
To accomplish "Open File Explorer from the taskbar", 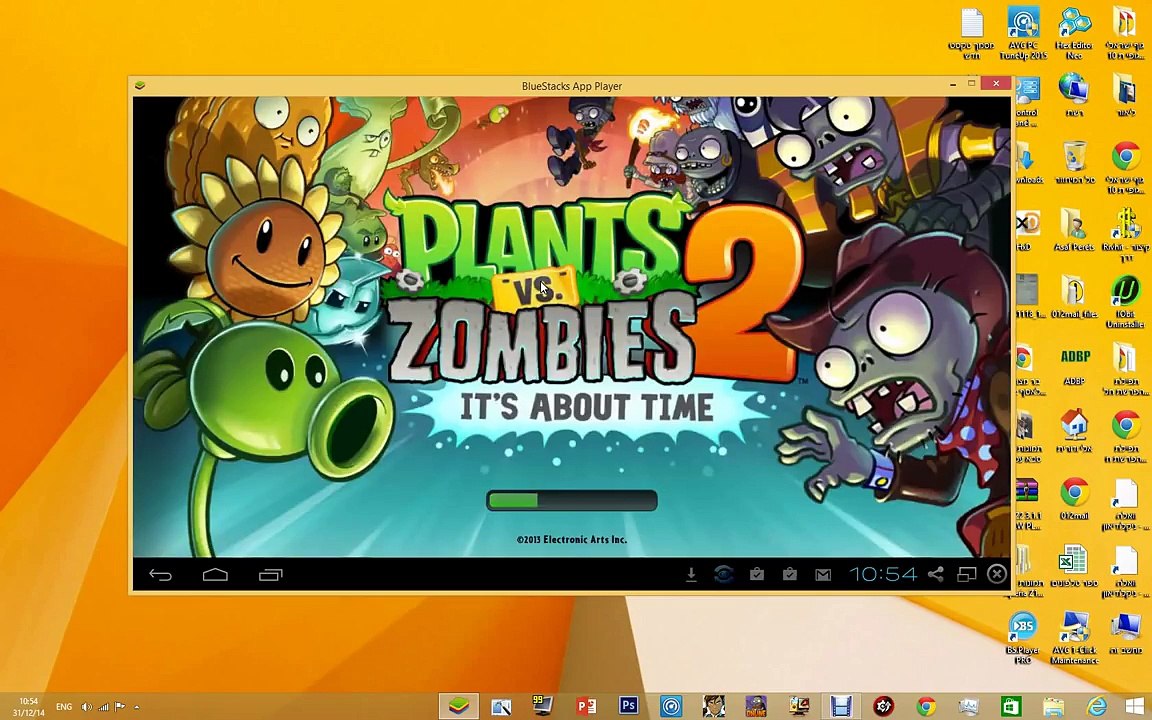I will (1054, 707).
